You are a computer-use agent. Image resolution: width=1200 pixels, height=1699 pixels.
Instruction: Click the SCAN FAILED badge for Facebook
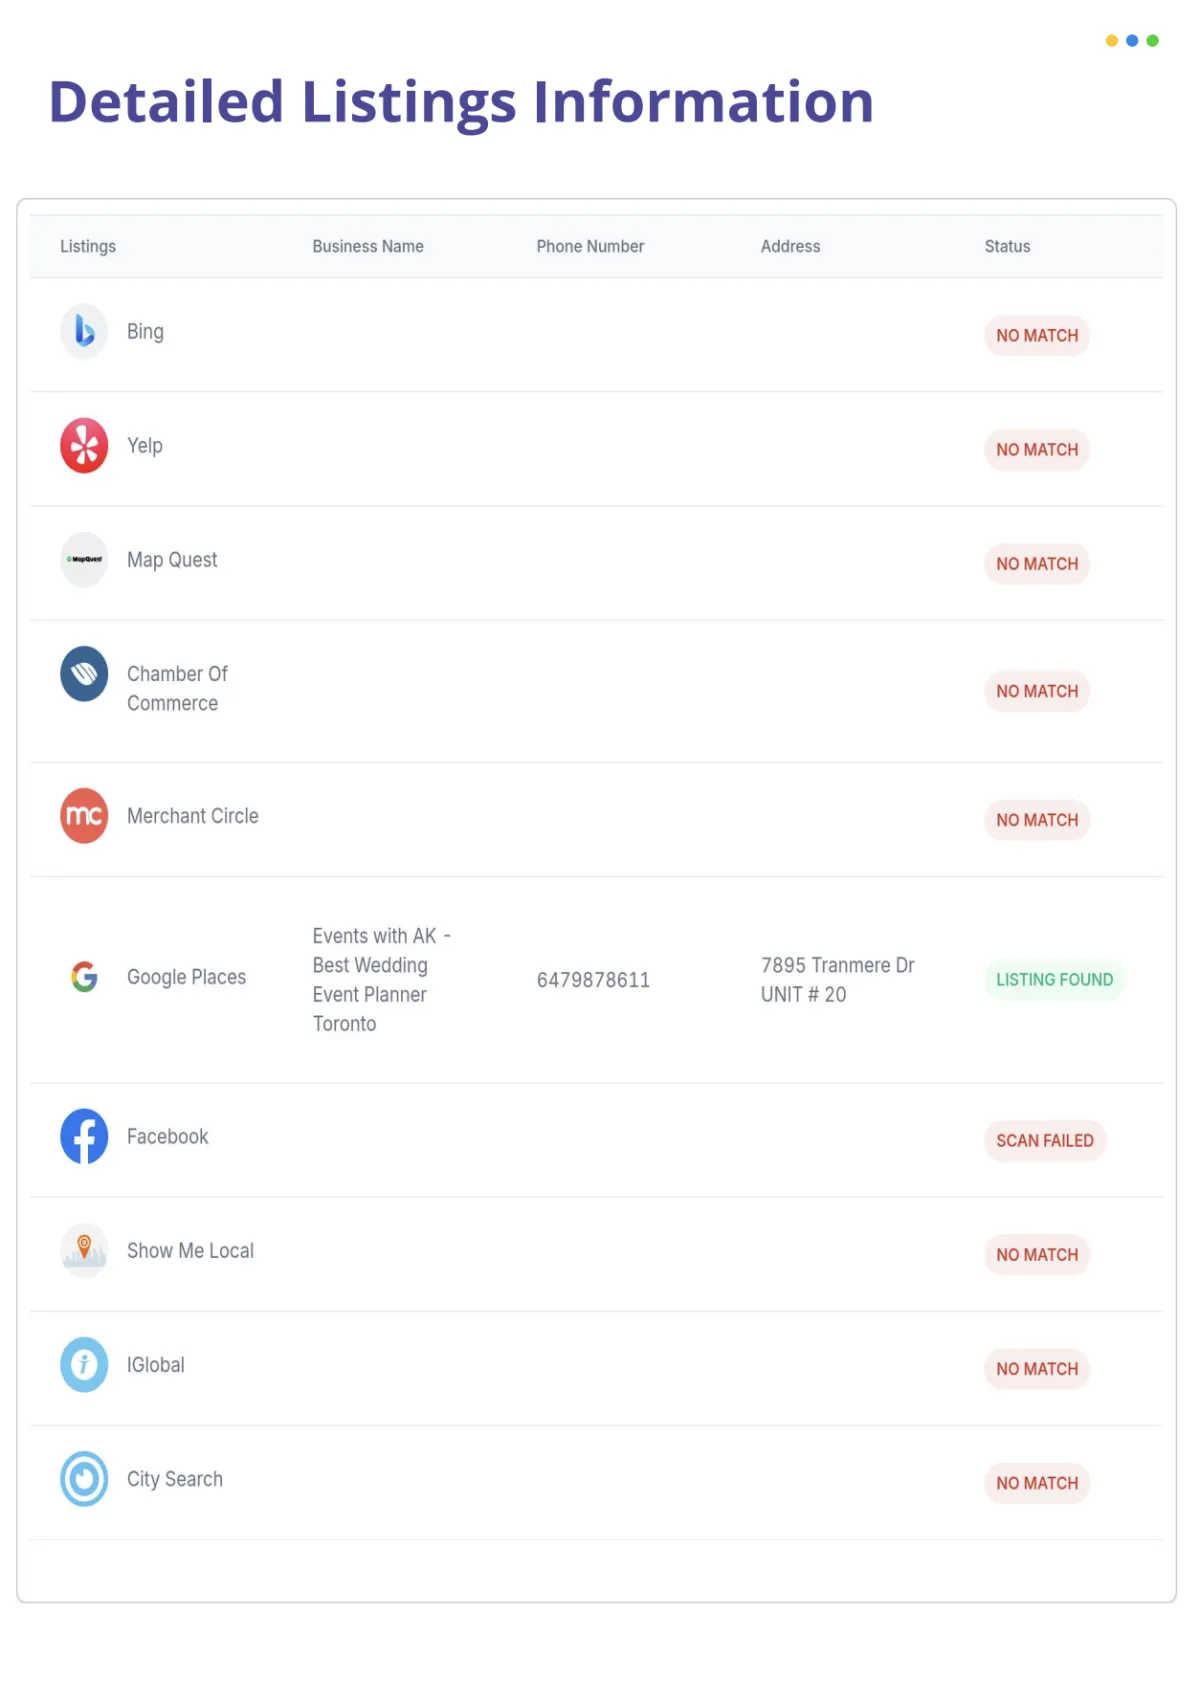click(x=1045, y=1140)
